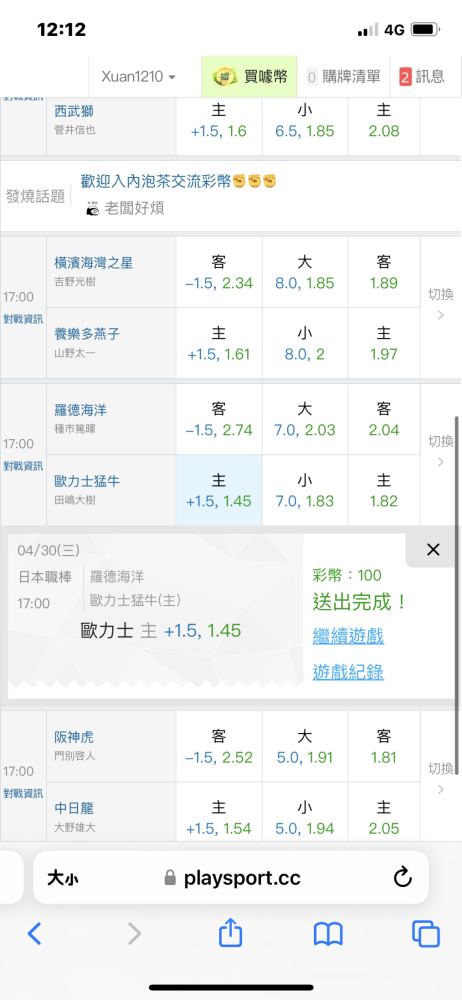Open Safari tabs overview icon
The height and width of the screenshot is (1000, 462).
426,934
